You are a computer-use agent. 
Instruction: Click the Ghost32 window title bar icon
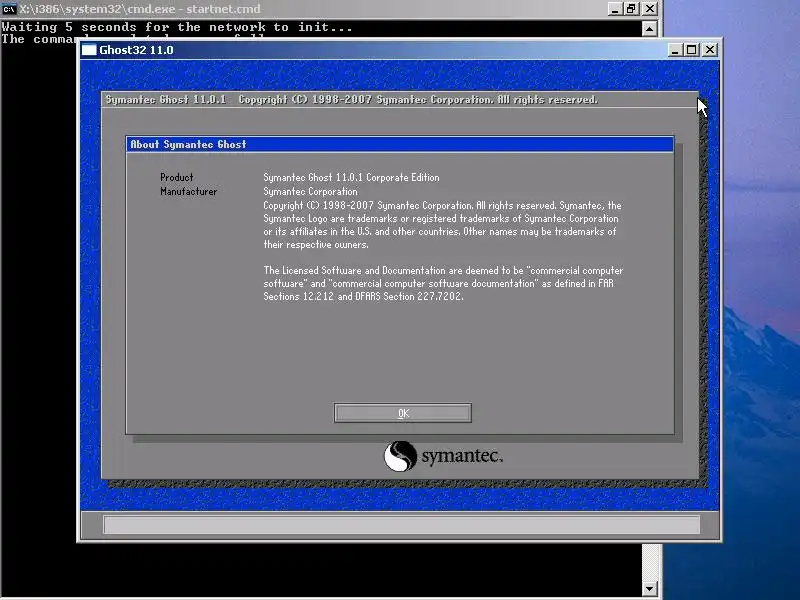tap(89, 49)
